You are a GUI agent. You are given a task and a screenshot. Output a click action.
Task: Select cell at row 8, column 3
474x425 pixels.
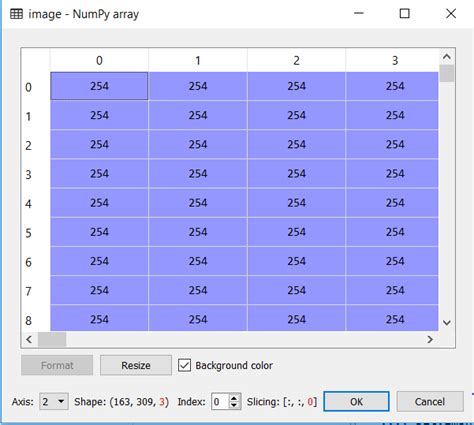(392, 319)
